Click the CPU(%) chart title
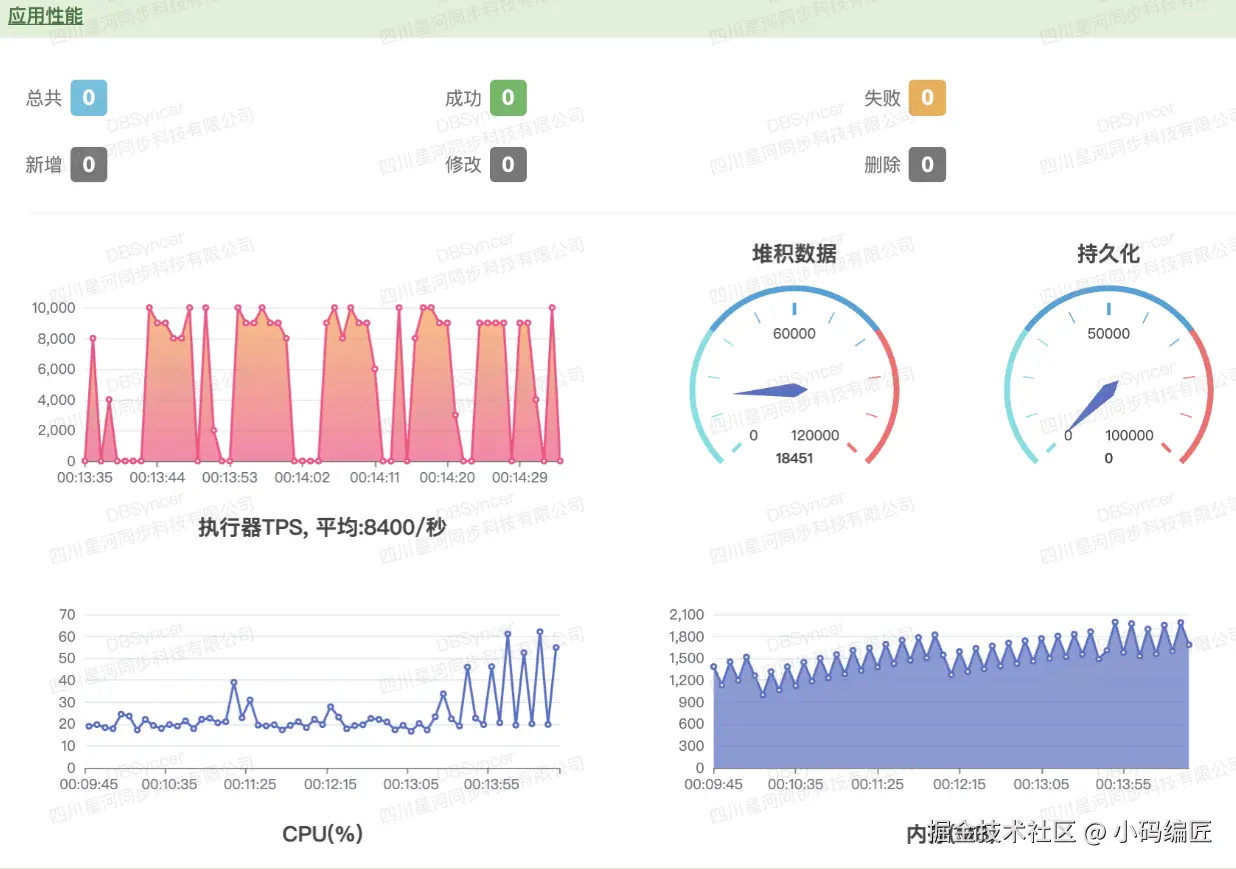Screen dimensions: 1236x869 tap(322, 834)
